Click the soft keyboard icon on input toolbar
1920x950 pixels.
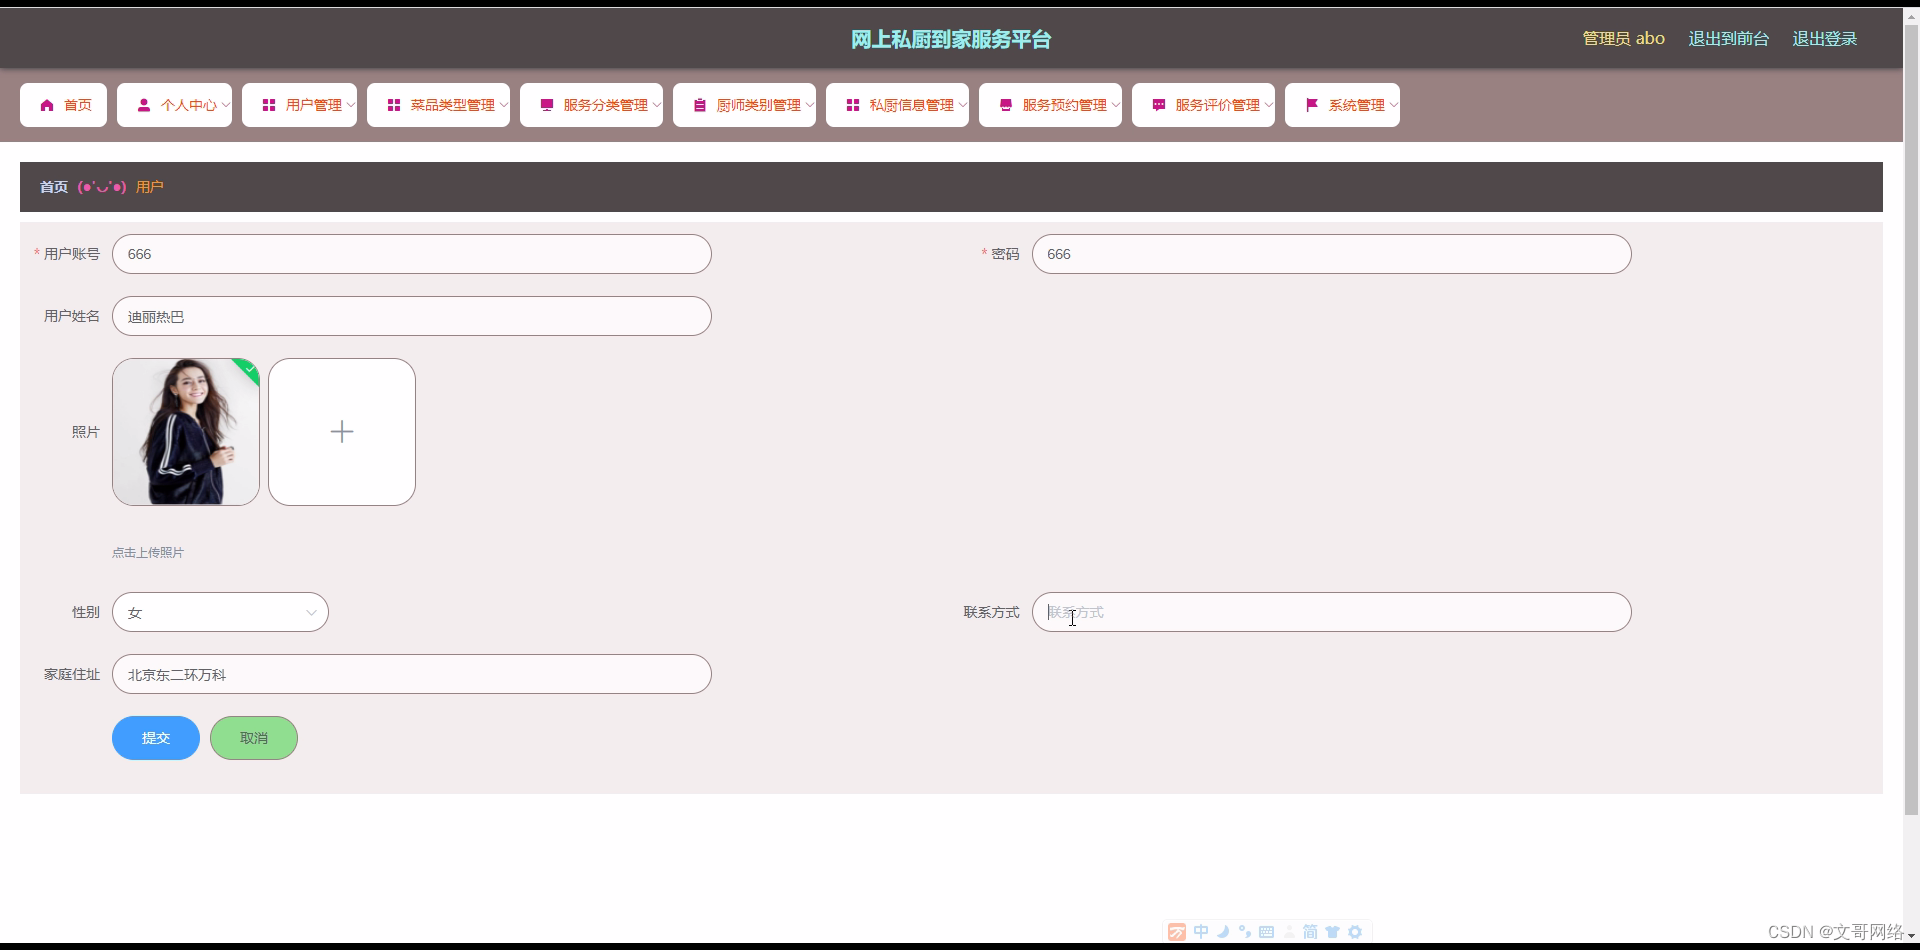pos(1266,932)
